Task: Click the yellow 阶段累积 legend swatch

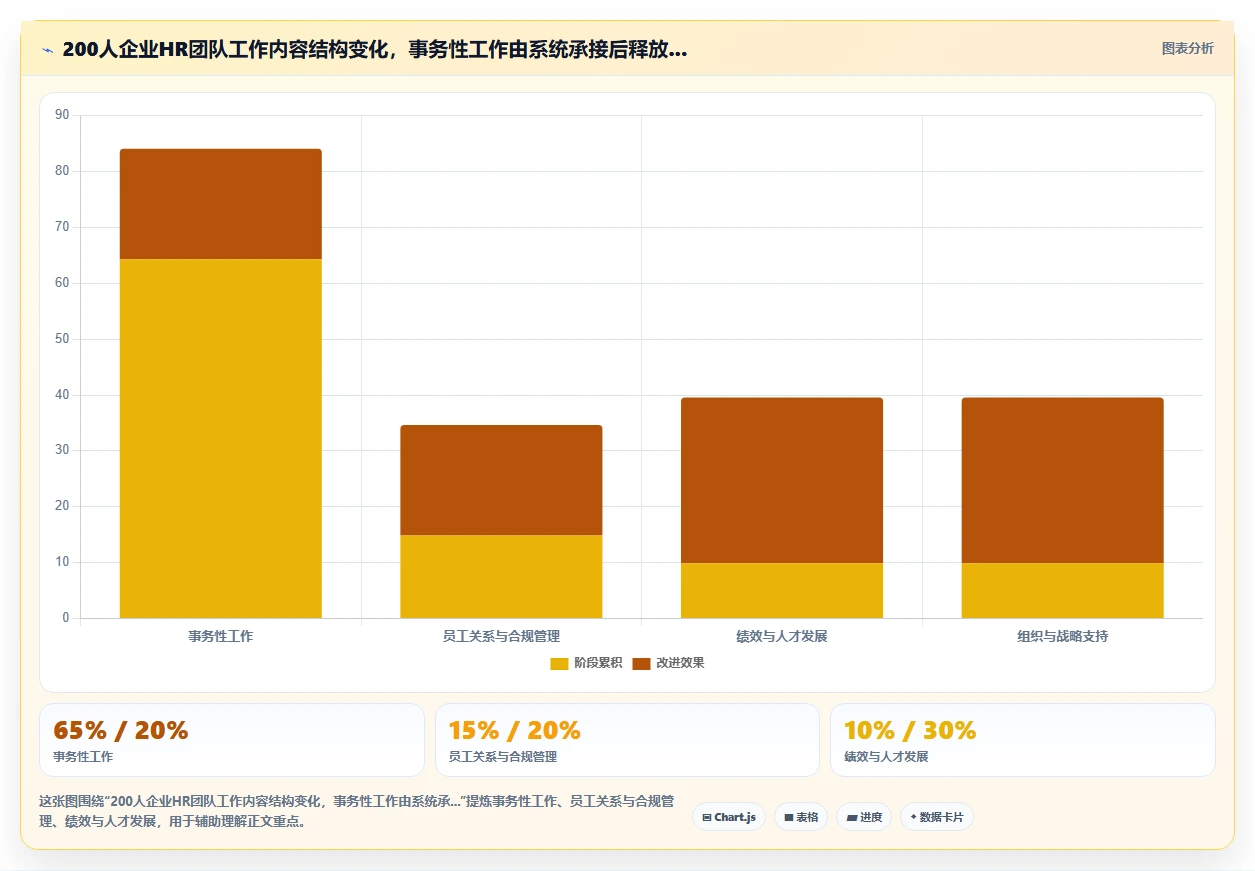Action: pos(559,664)
